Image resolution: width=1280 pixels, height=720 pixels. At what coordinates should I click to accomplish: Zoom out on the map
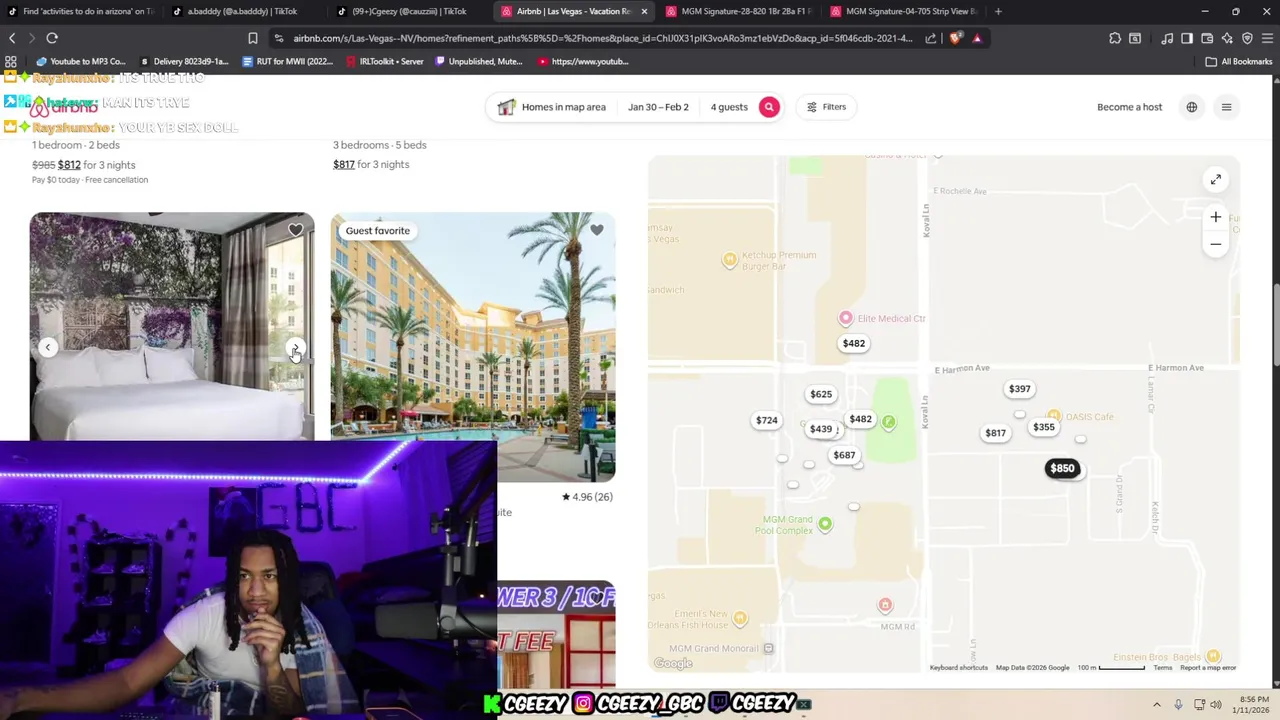[x=1216, y=244]
